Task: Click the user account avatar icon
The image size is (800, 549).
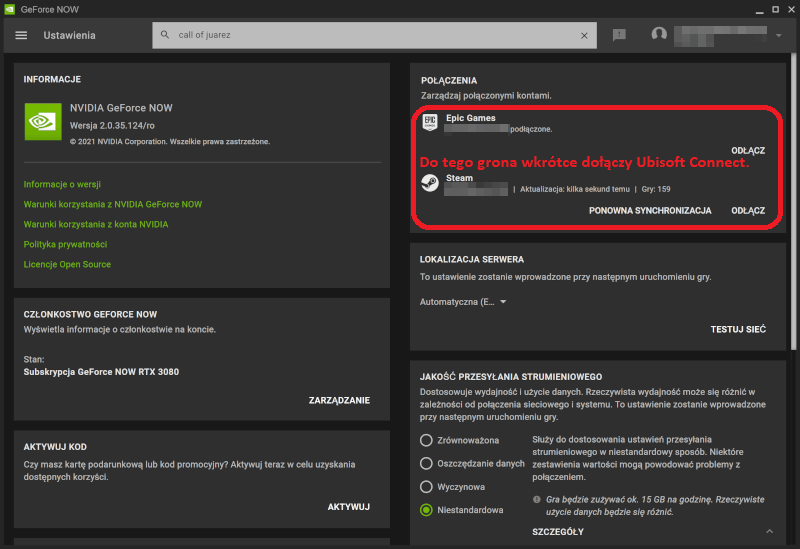Action: click(x=659, y=35)
